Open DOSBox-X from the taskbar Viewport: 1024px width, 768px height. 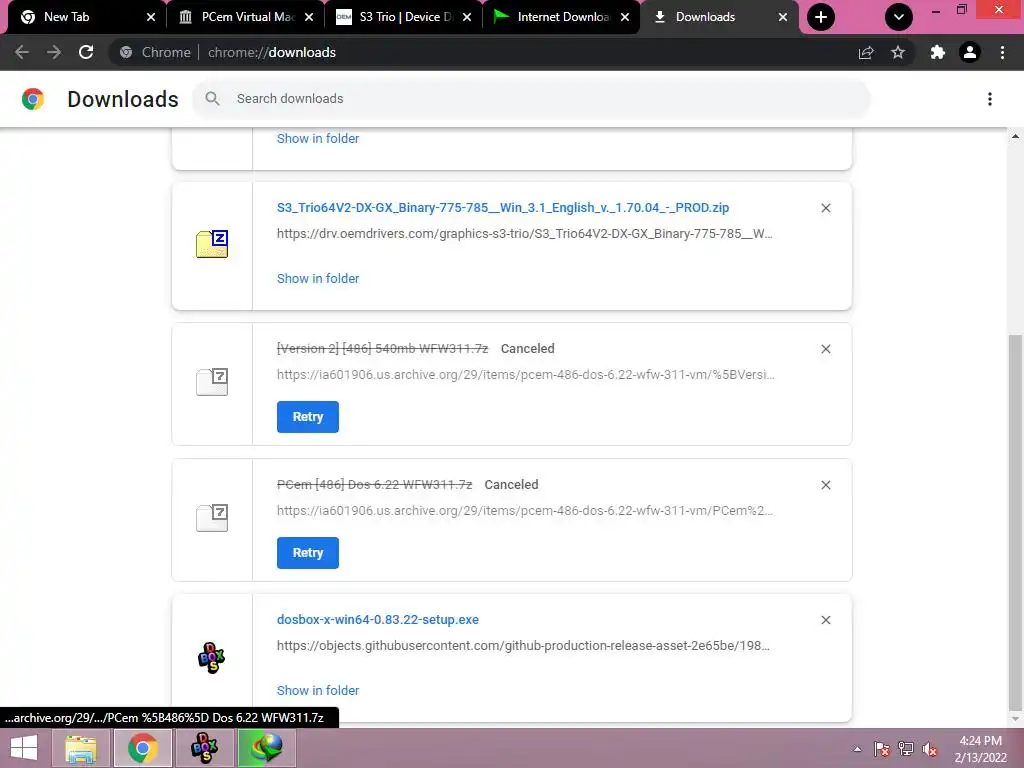pyautogui.click(x=204, y=748)
